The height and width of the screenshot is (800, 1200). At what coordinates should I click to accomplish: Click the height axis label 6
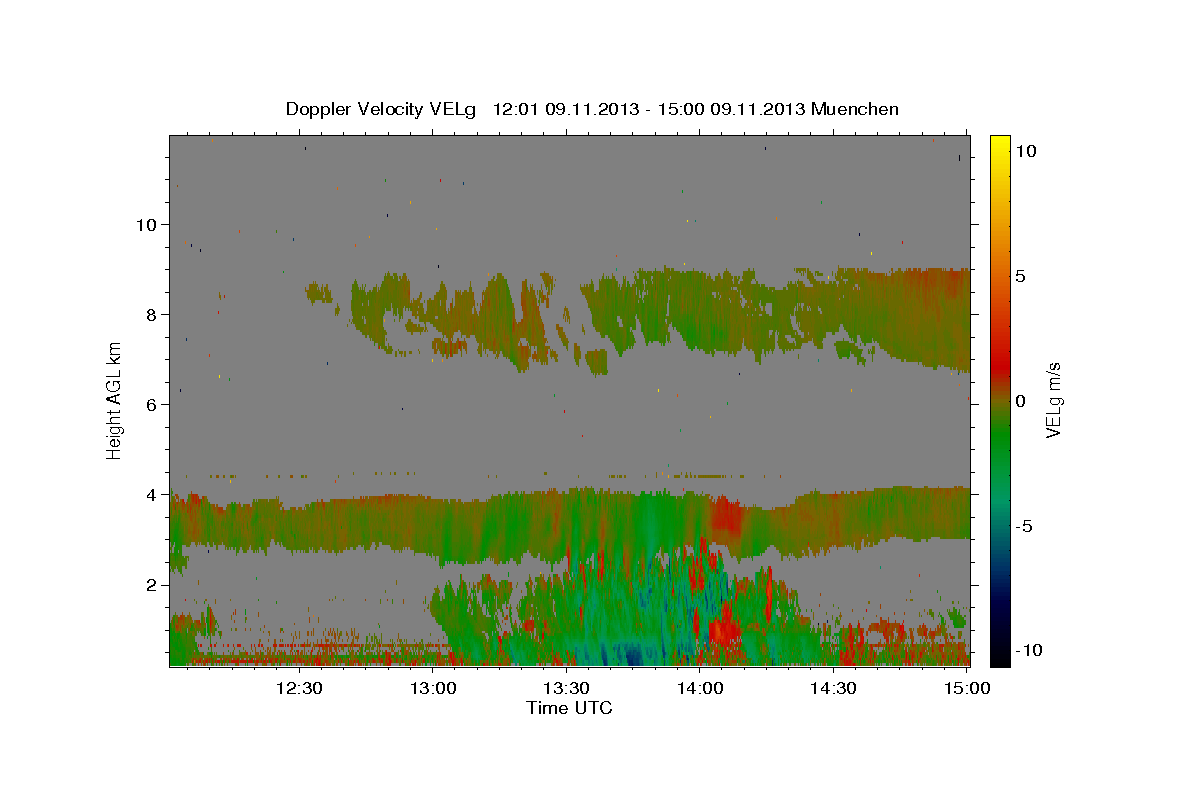pyautogui.click(x=152, y=404)
